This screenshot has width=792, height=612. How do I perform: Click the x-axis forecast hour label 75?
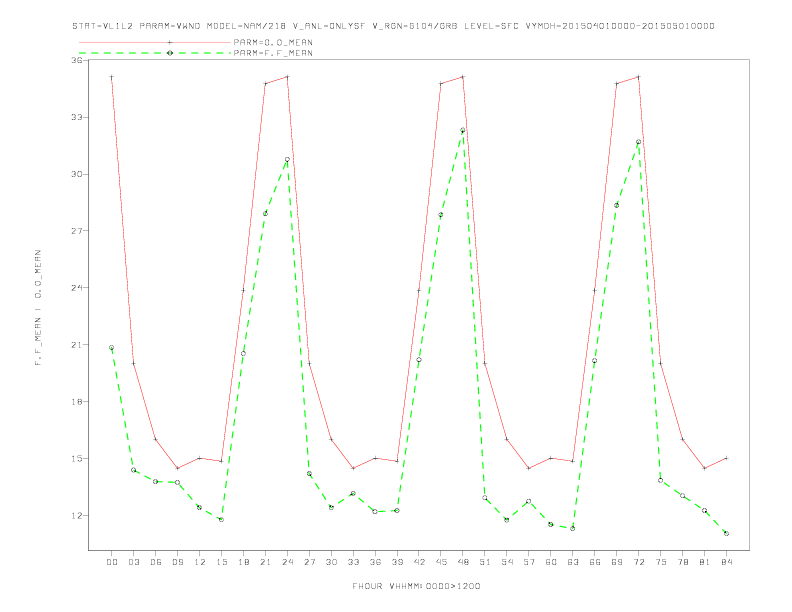coord(661,562)
